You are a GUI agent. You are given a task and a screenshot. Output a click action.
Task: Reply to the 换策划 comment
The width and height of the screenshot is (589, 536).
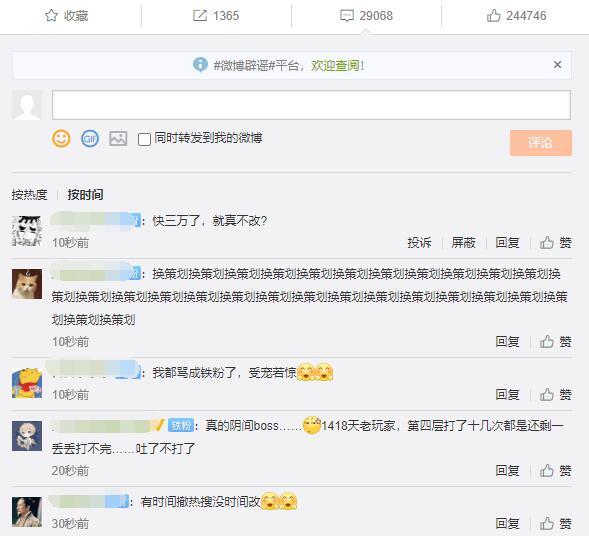click(507, 342)
